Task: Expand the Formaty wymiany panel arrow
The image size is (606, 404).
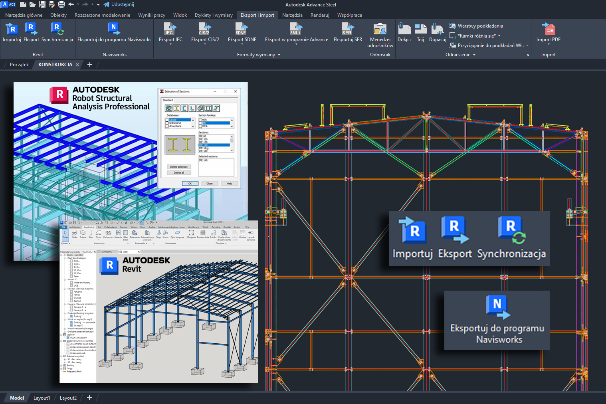Action: pyautogui.click(x=279, y=55)
